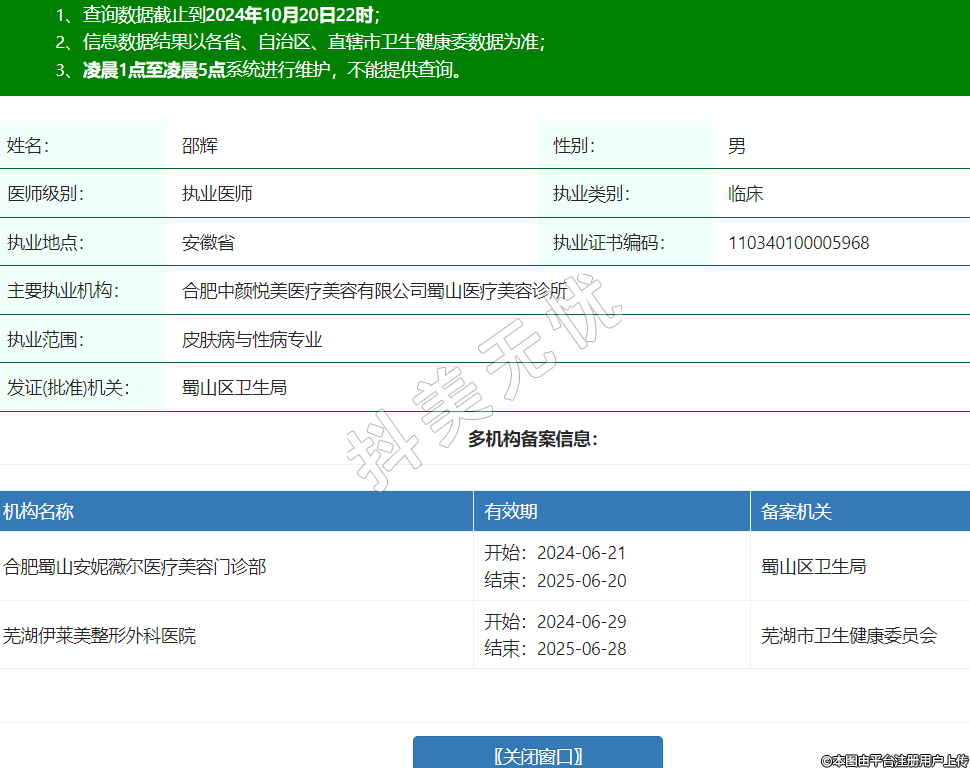Click the 备案机关 column header
The height and width of the screenshot is (768, 970).
(x=796, y=512)
